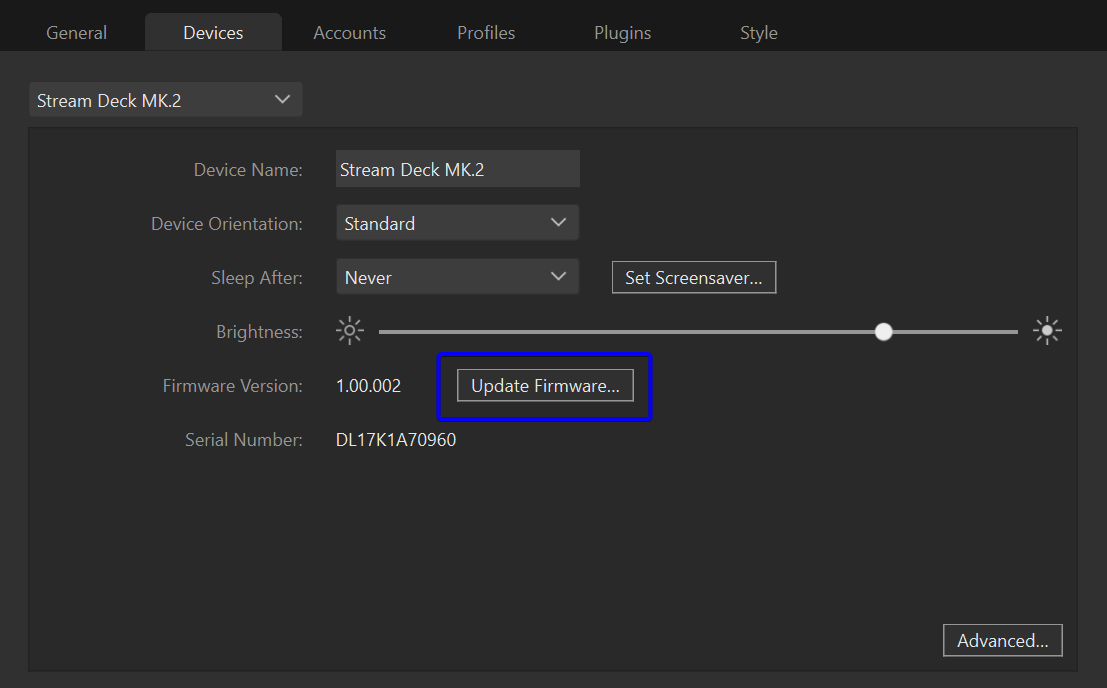Image resolution: width=1107 pixels, height=688 pixels.
Task: Expand the Device Orientation dropdown
Action: [457, 223]
